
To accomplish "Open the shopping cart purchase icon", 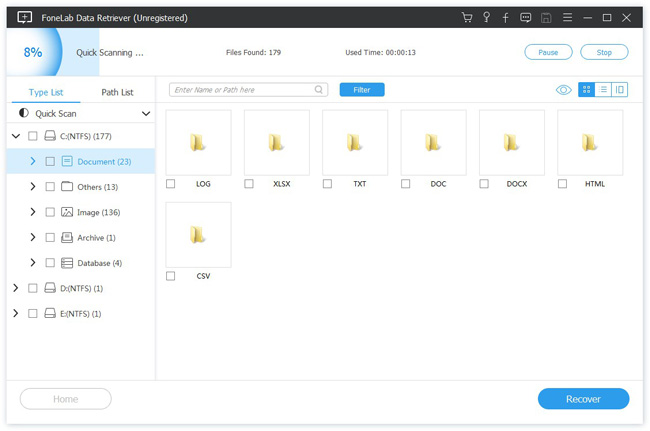I will 467,17.
